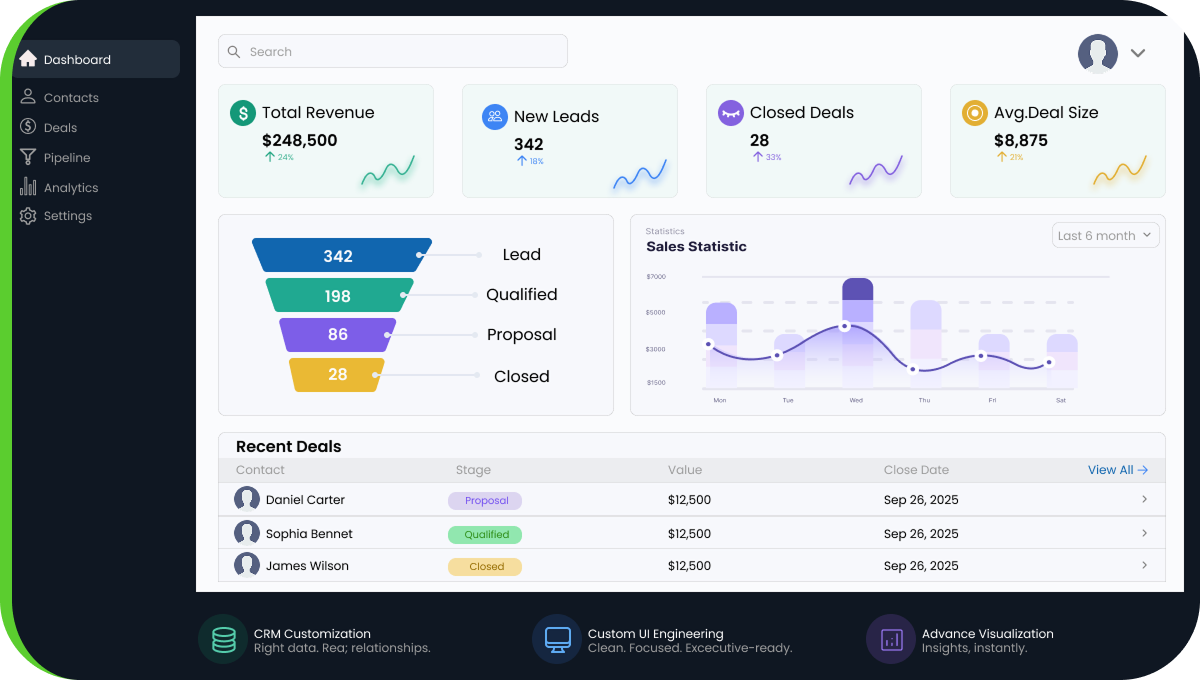
Task: Select the purple 86 Proposal funnel segment
Action: point(338,335)
